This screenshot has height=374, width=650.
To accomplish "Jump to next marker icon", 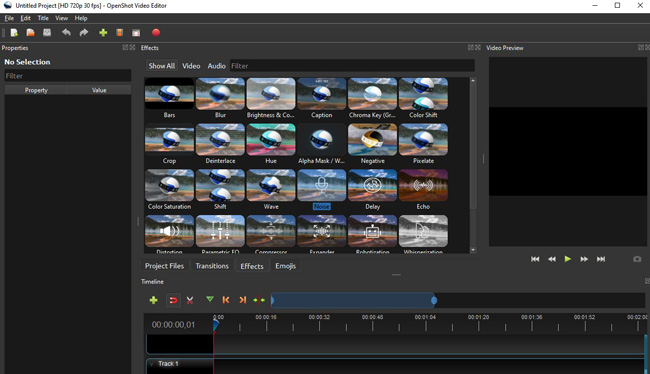I will pyautogui.click(x=243, y=300).
